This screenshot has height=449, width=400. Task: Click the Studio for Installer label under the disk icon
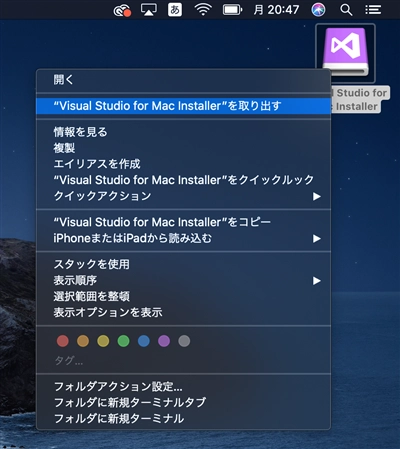coord(360,99)
